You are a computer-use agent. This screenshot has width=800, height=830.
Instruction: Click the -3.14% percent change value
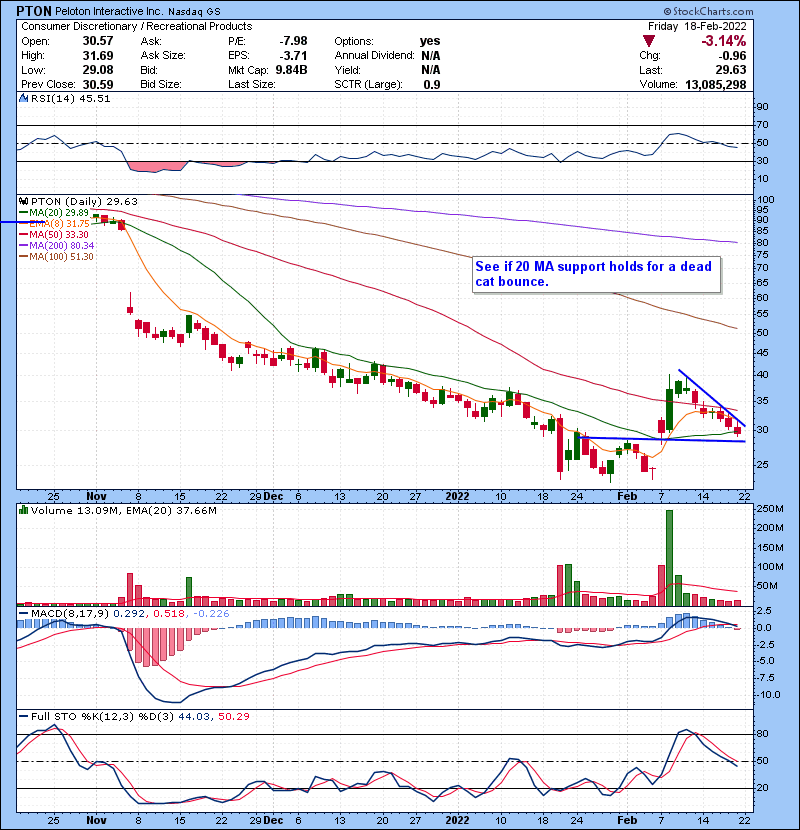[x=724, y=41]
